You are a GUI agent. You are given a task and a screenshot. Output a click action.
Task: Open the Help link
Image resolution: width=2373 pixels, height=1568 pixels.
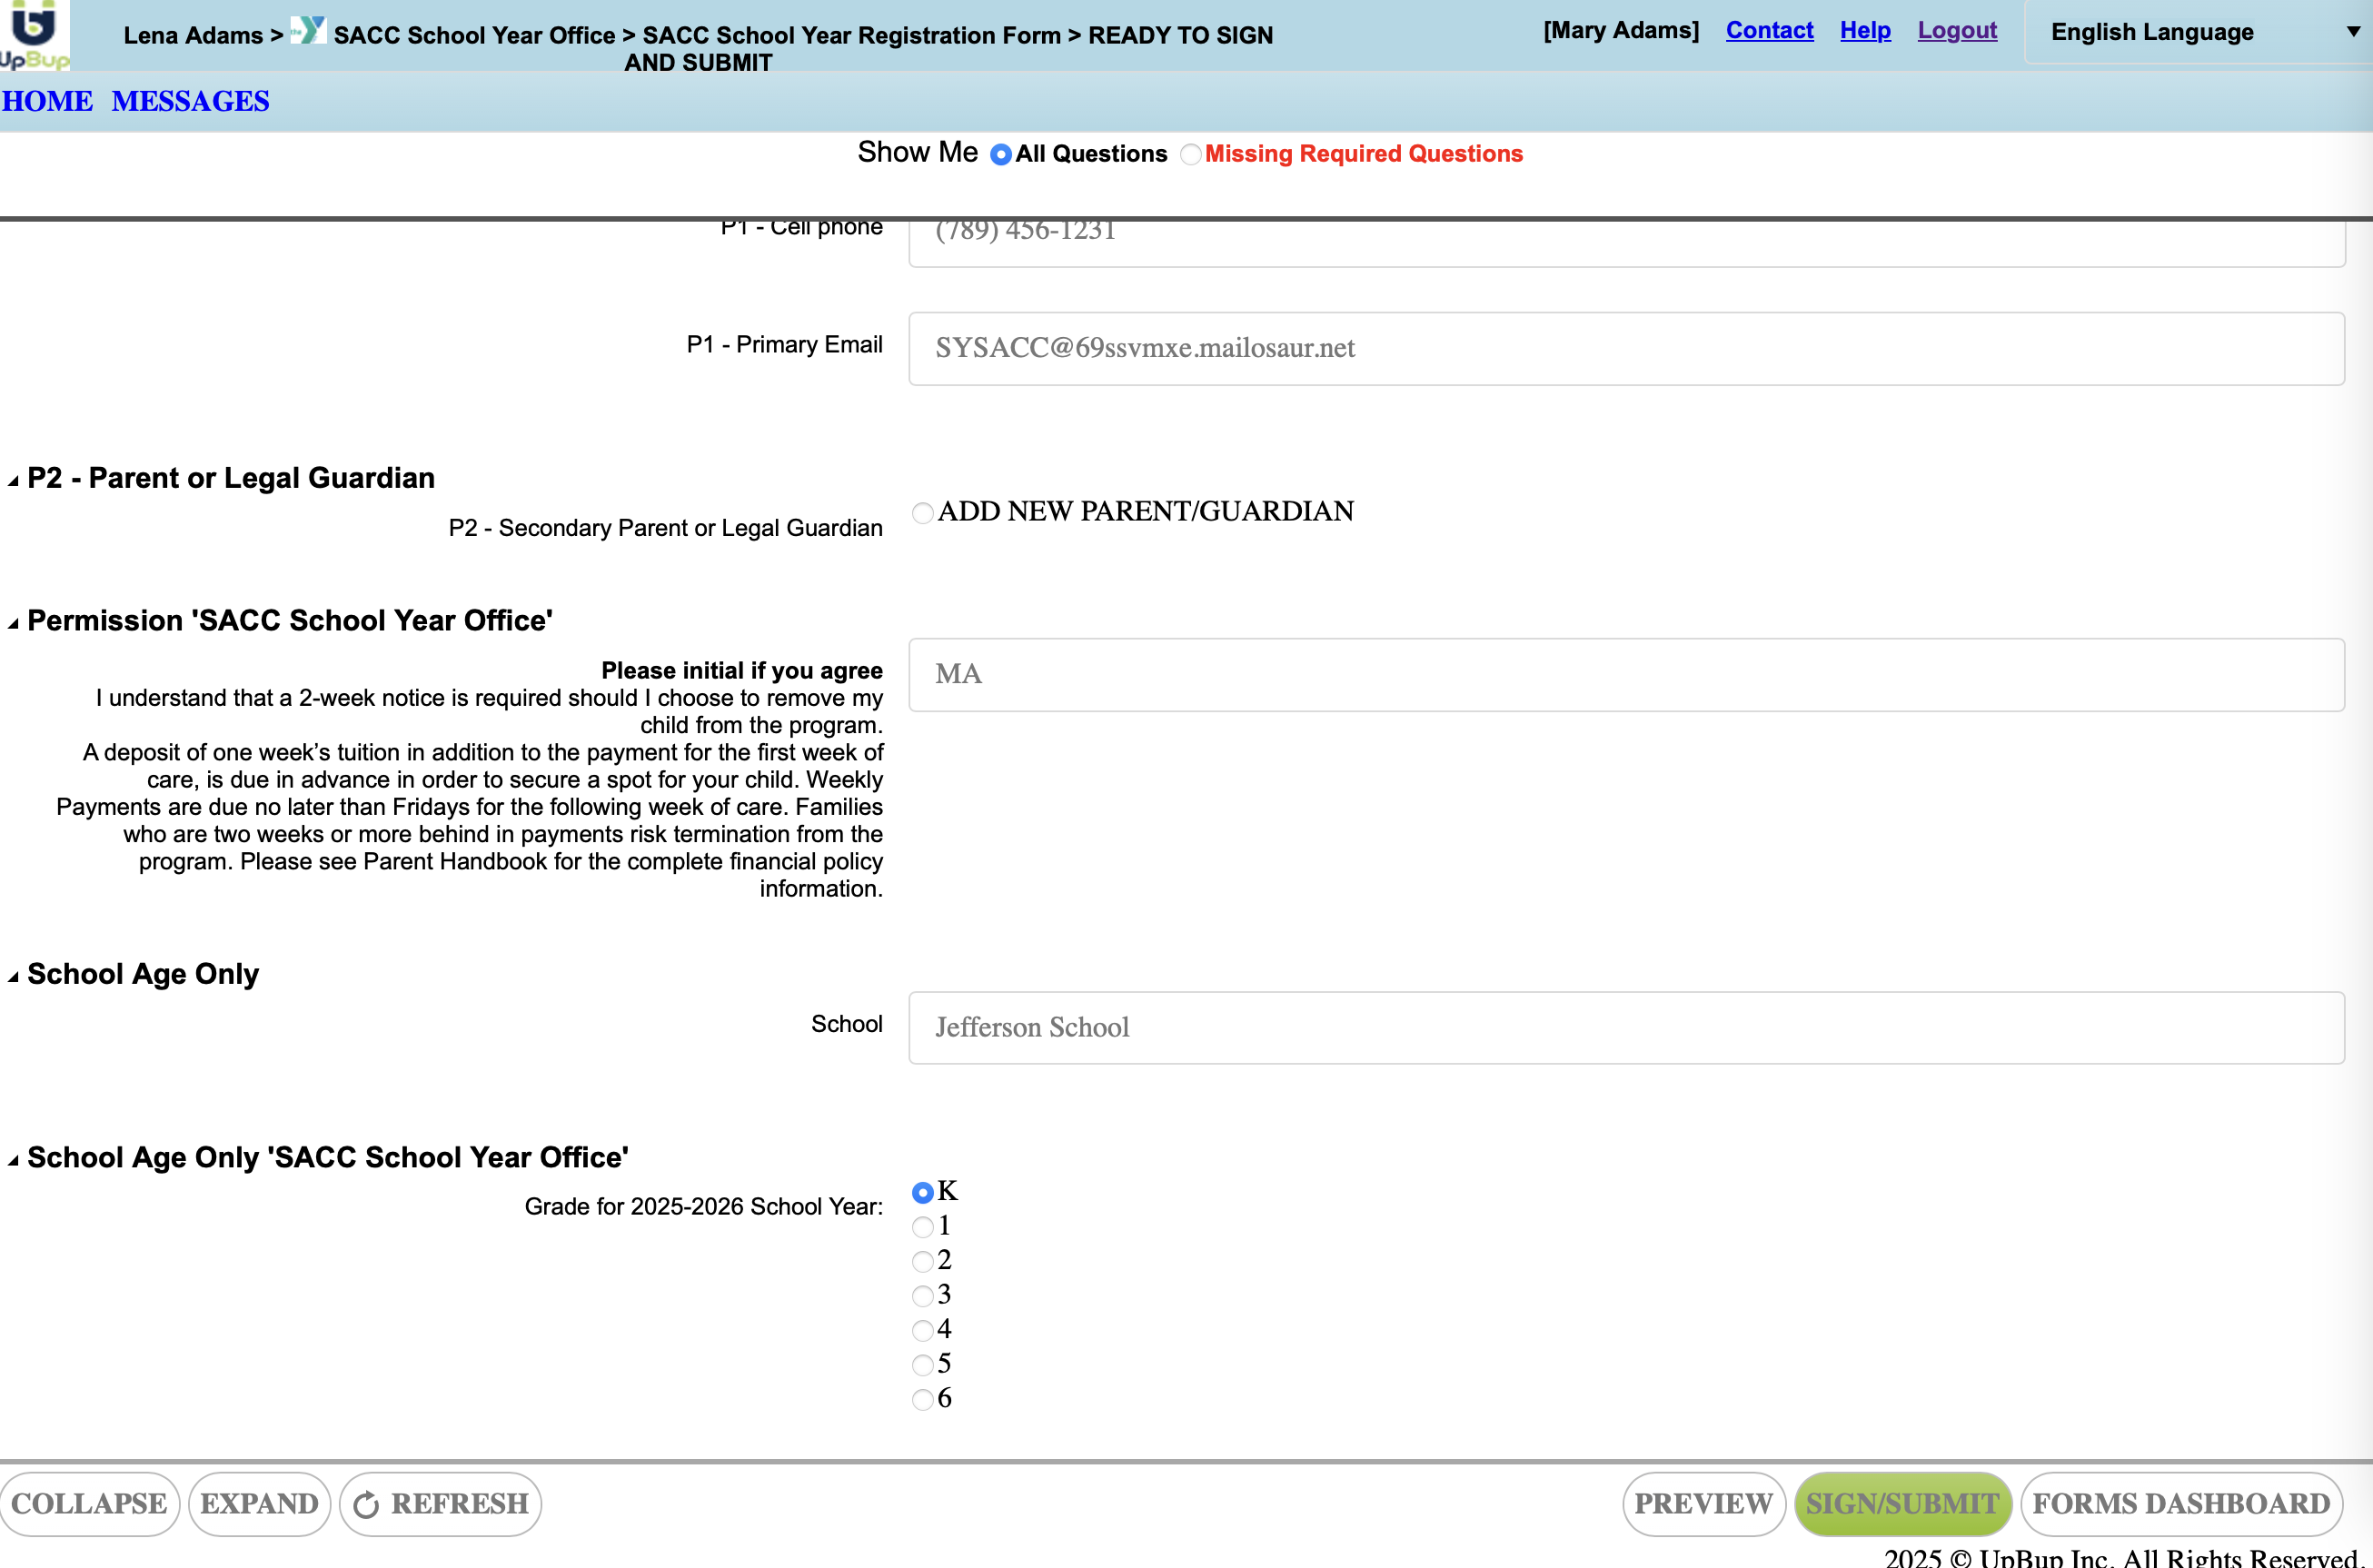click(x=1864, y=30)
